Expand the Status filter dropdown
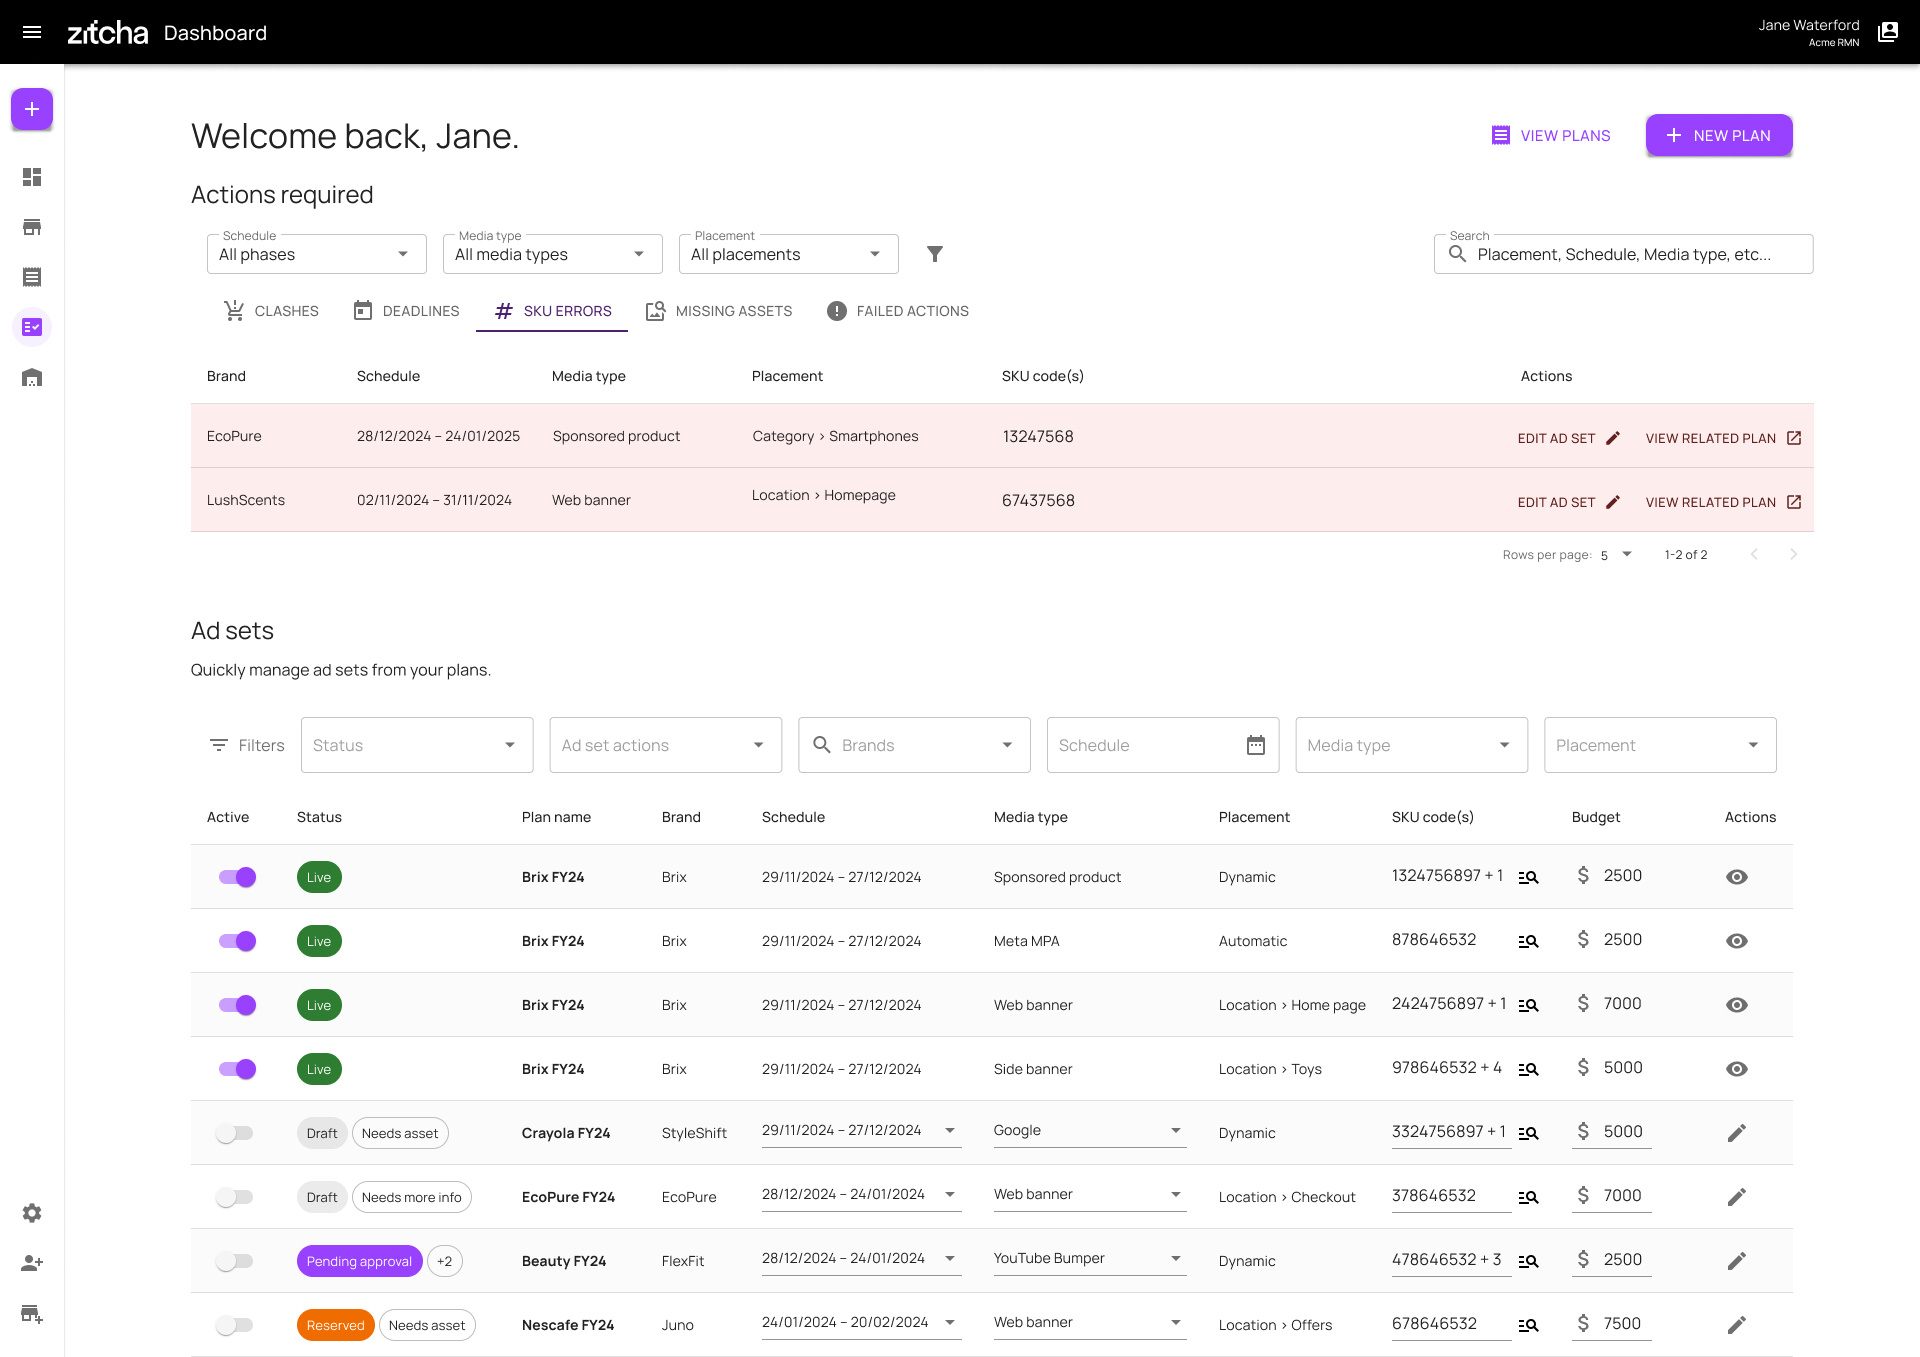This screenshot has height=1357, width=1920. pyautogui.click(x=417, y=745)
